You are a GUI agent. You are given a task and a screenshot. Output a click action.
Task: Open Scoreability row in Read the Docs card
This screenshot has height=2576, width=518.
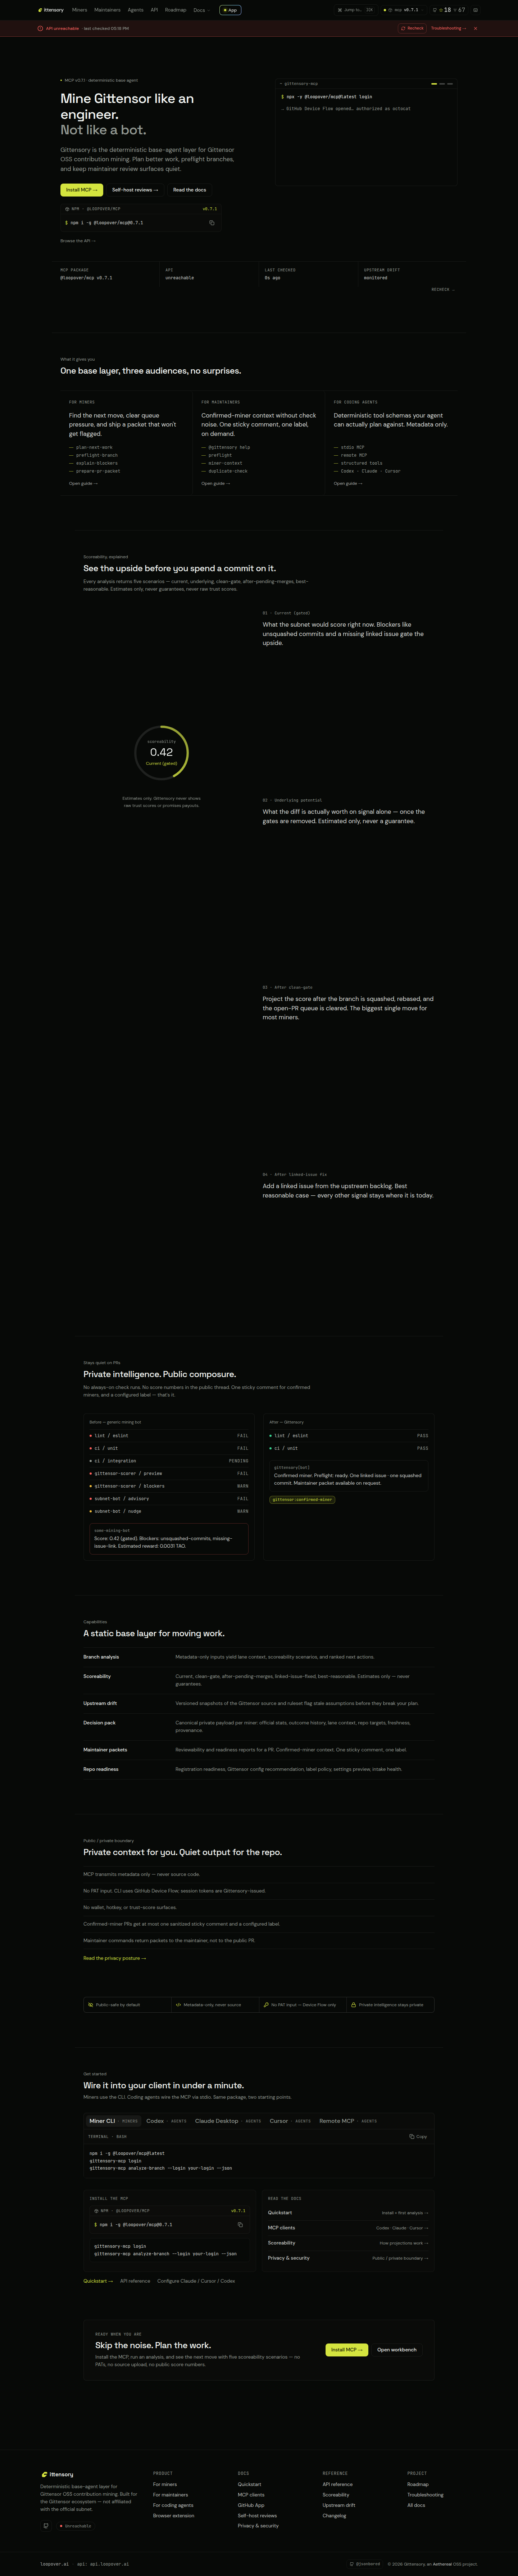pos(348,2243)
